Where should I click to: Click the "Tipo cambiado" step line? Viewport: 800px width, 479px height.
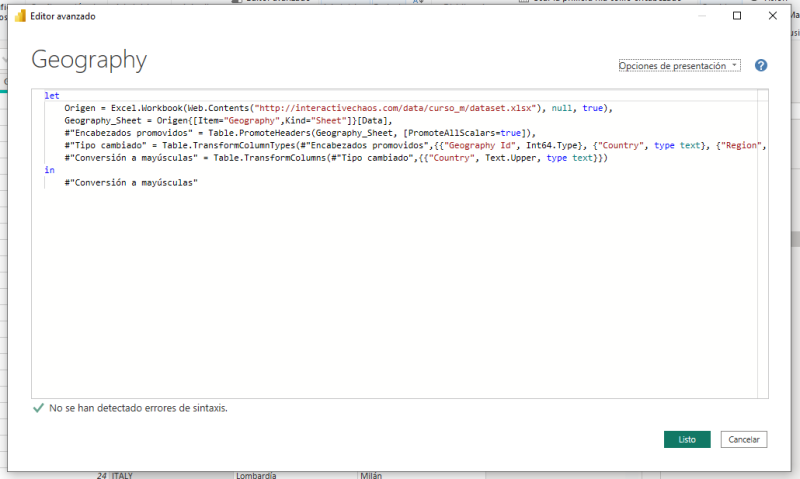[x=400, y=146]
